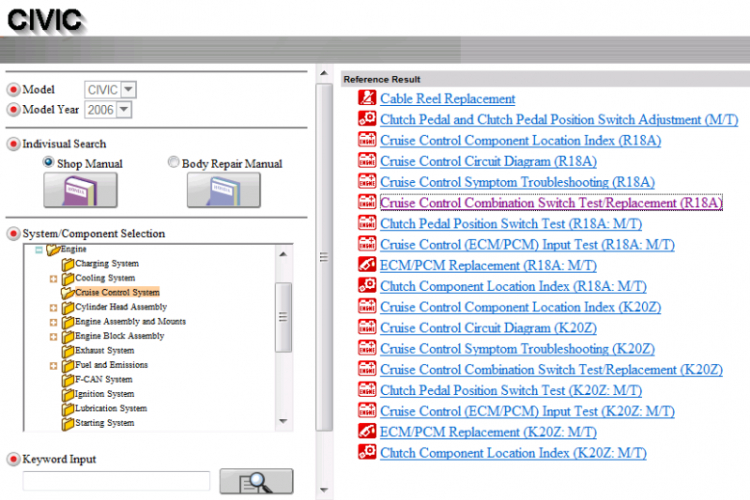Image resolution: width=750 pixels, height=500 pixels.
Task: Click the tree list scroll up arrow
Action: (283, 254)
